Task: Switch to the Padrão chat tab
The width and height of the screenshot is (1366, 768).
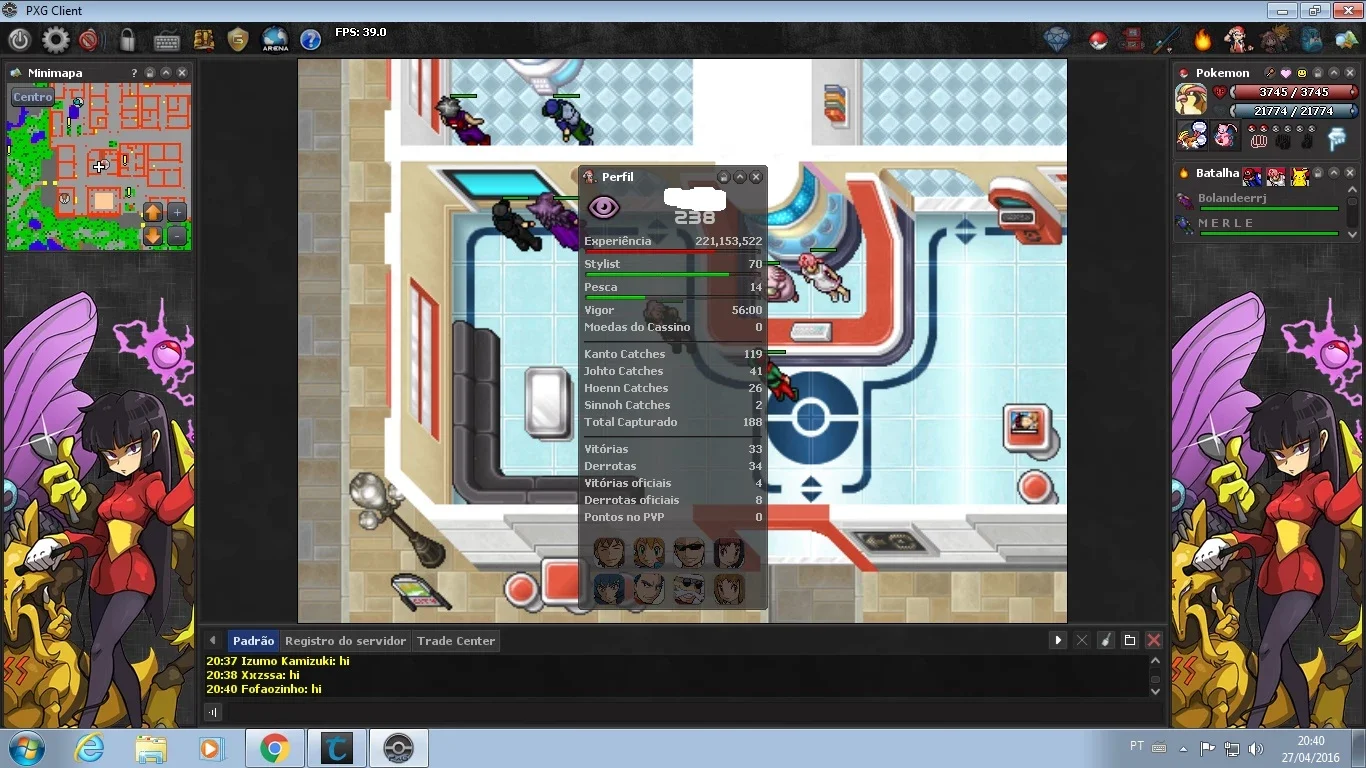Action: pos(253,641)
